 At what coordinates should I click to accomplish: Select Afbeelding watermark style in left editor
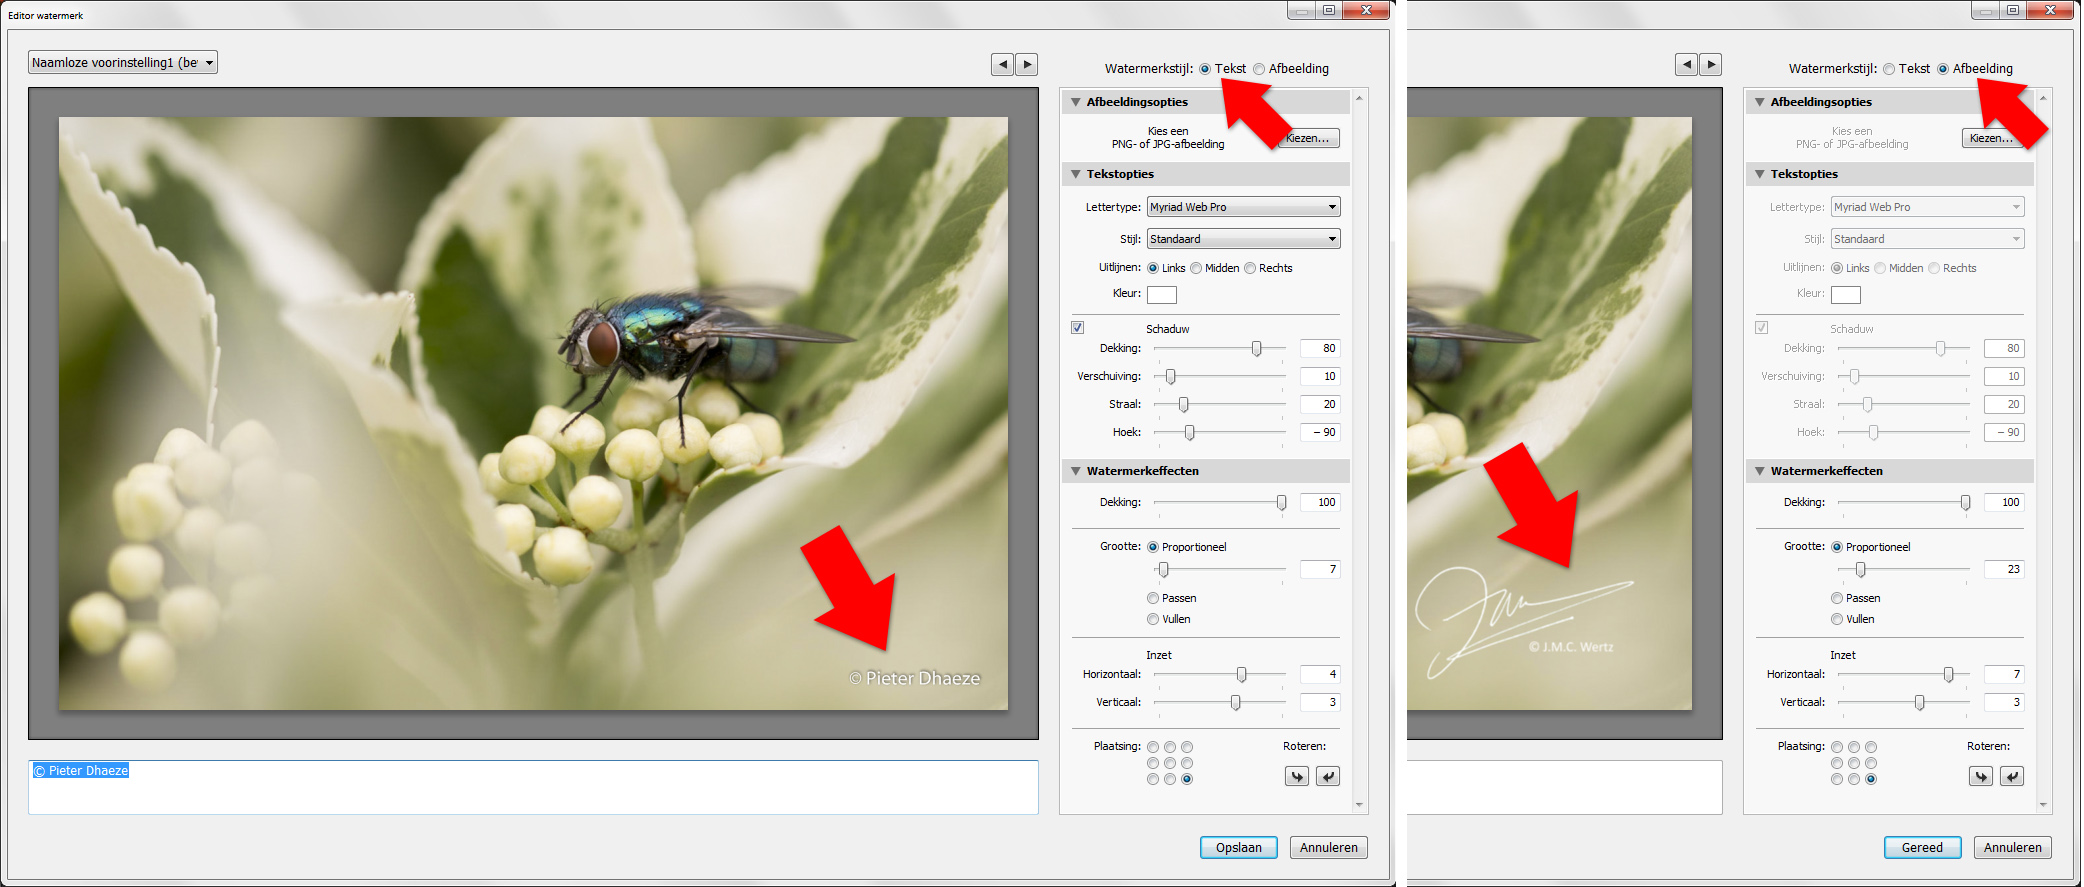[1259, 69]
